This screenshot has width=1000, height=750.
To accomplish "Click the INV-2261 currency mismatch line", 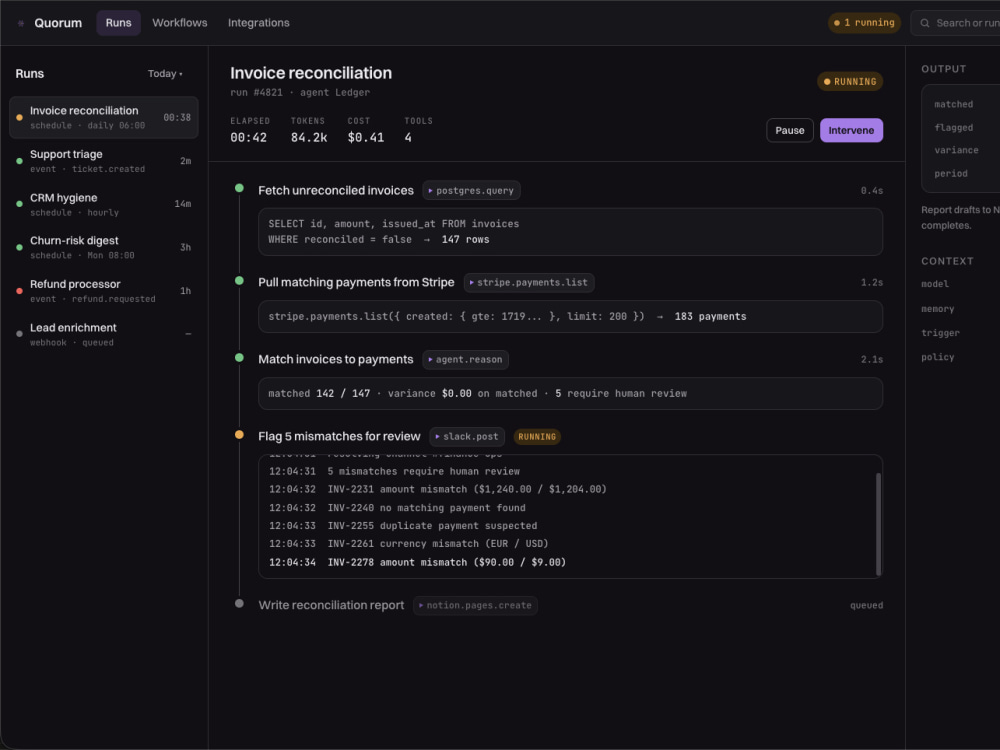I will [x=409, y=543].
